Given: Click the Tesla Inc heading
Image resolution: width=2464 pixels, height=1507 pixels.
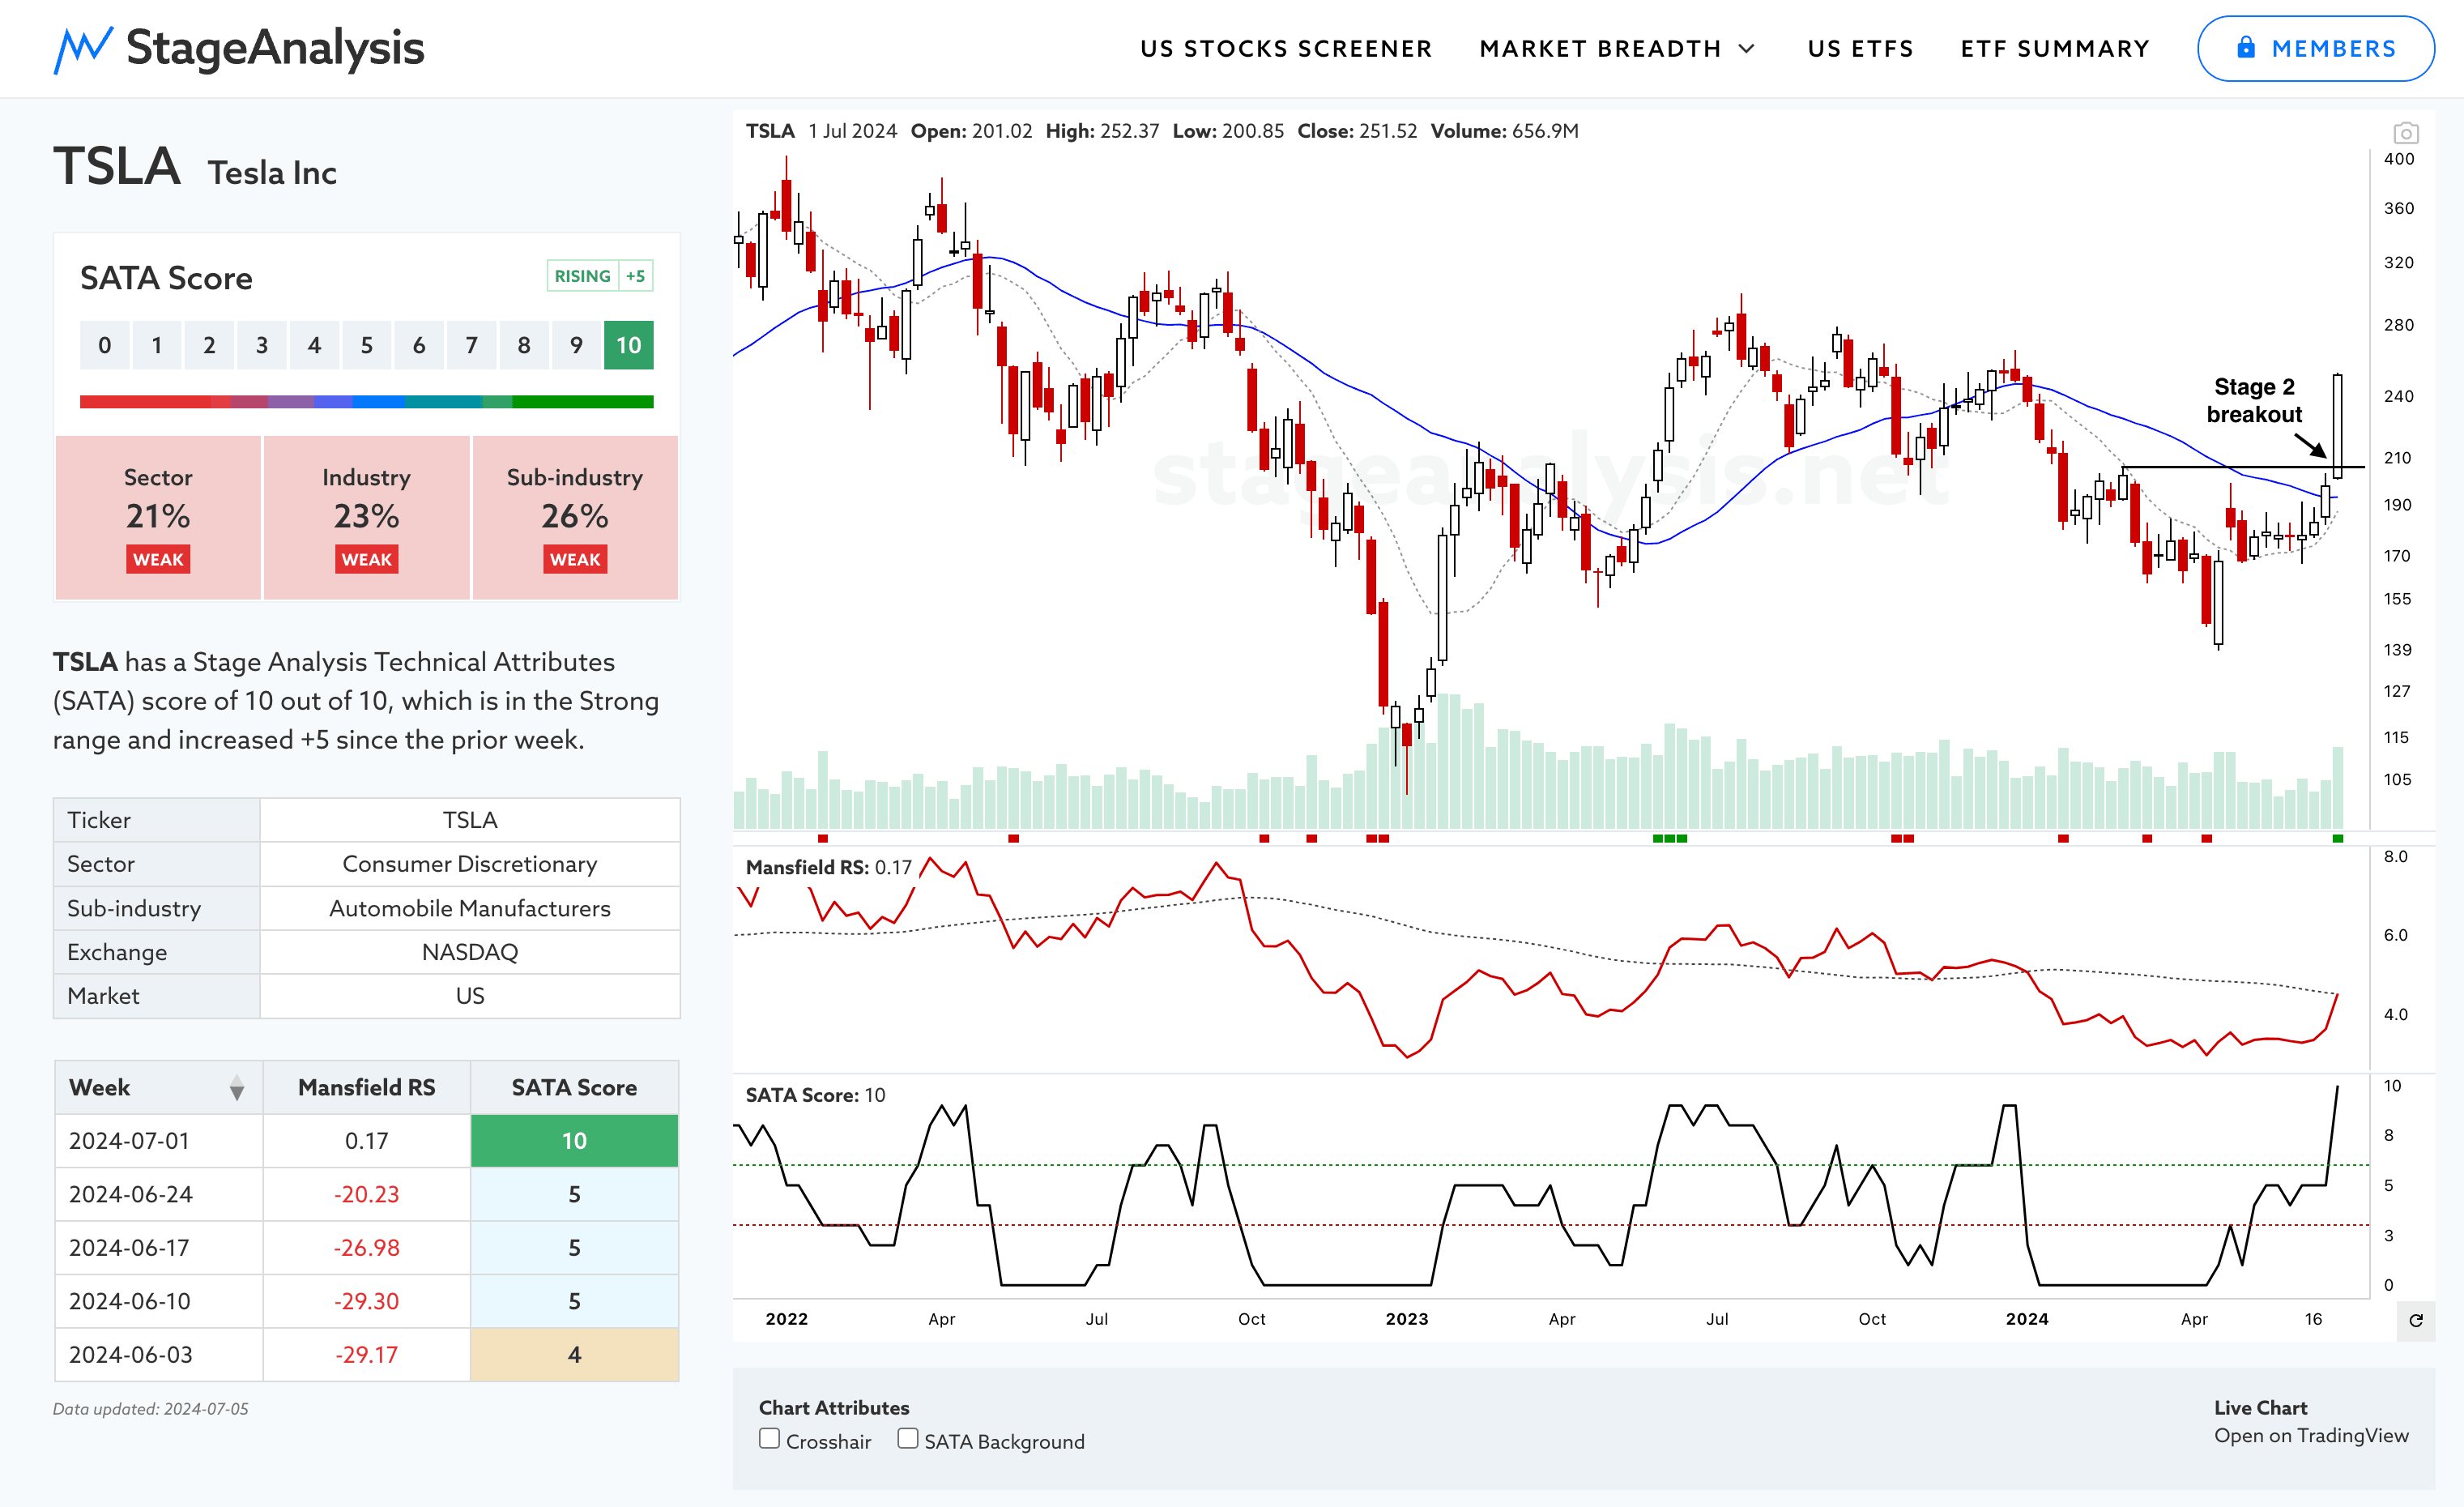Looking at the screenshot, I should [272, 172].
